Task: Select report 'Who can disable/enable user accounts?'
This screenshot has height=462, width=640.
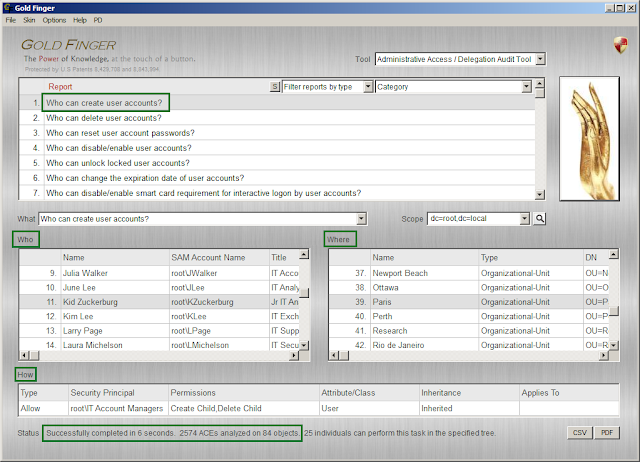Action: pyautogui.click(x=277, y=148)
